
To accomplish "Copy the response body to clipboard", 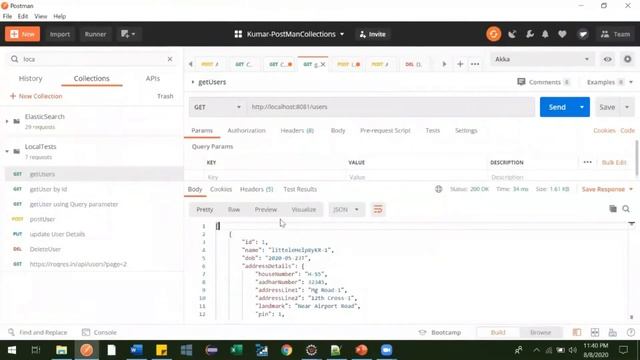I will click(x=613, y=209).
